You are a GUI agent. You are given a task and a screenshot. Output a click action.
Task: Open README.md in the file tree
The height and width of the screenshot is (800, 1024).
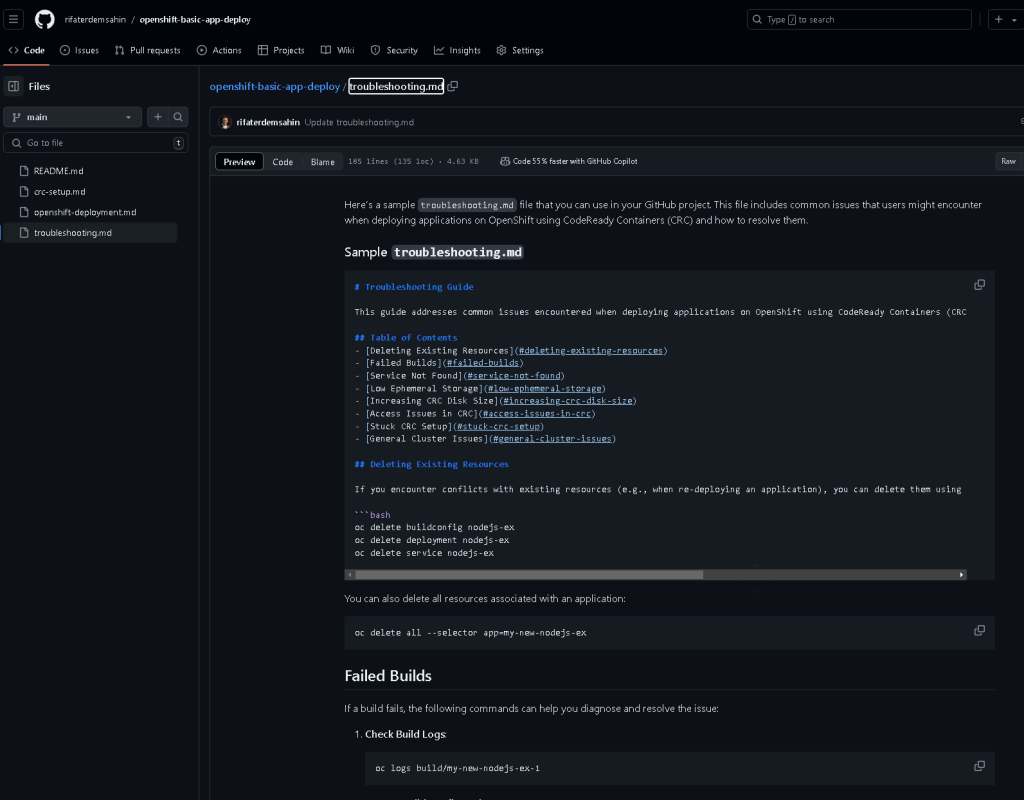(58, 171)
